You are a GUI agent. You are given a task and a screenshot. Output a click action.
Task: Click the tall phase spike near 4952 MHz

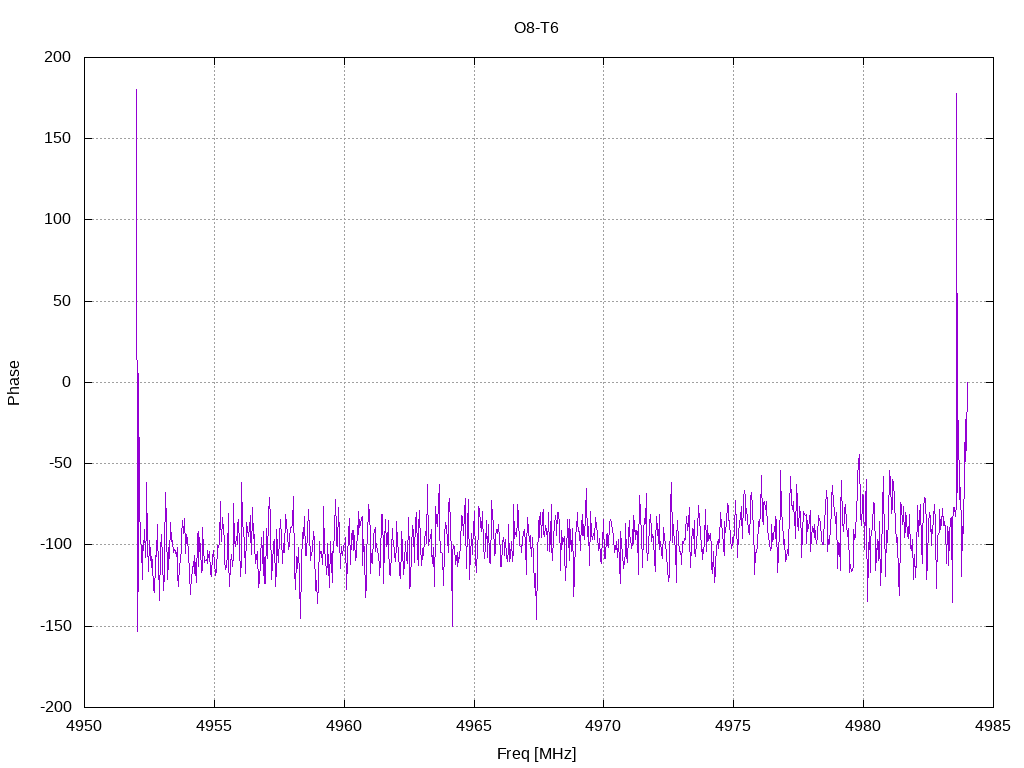tap(136, 222)
